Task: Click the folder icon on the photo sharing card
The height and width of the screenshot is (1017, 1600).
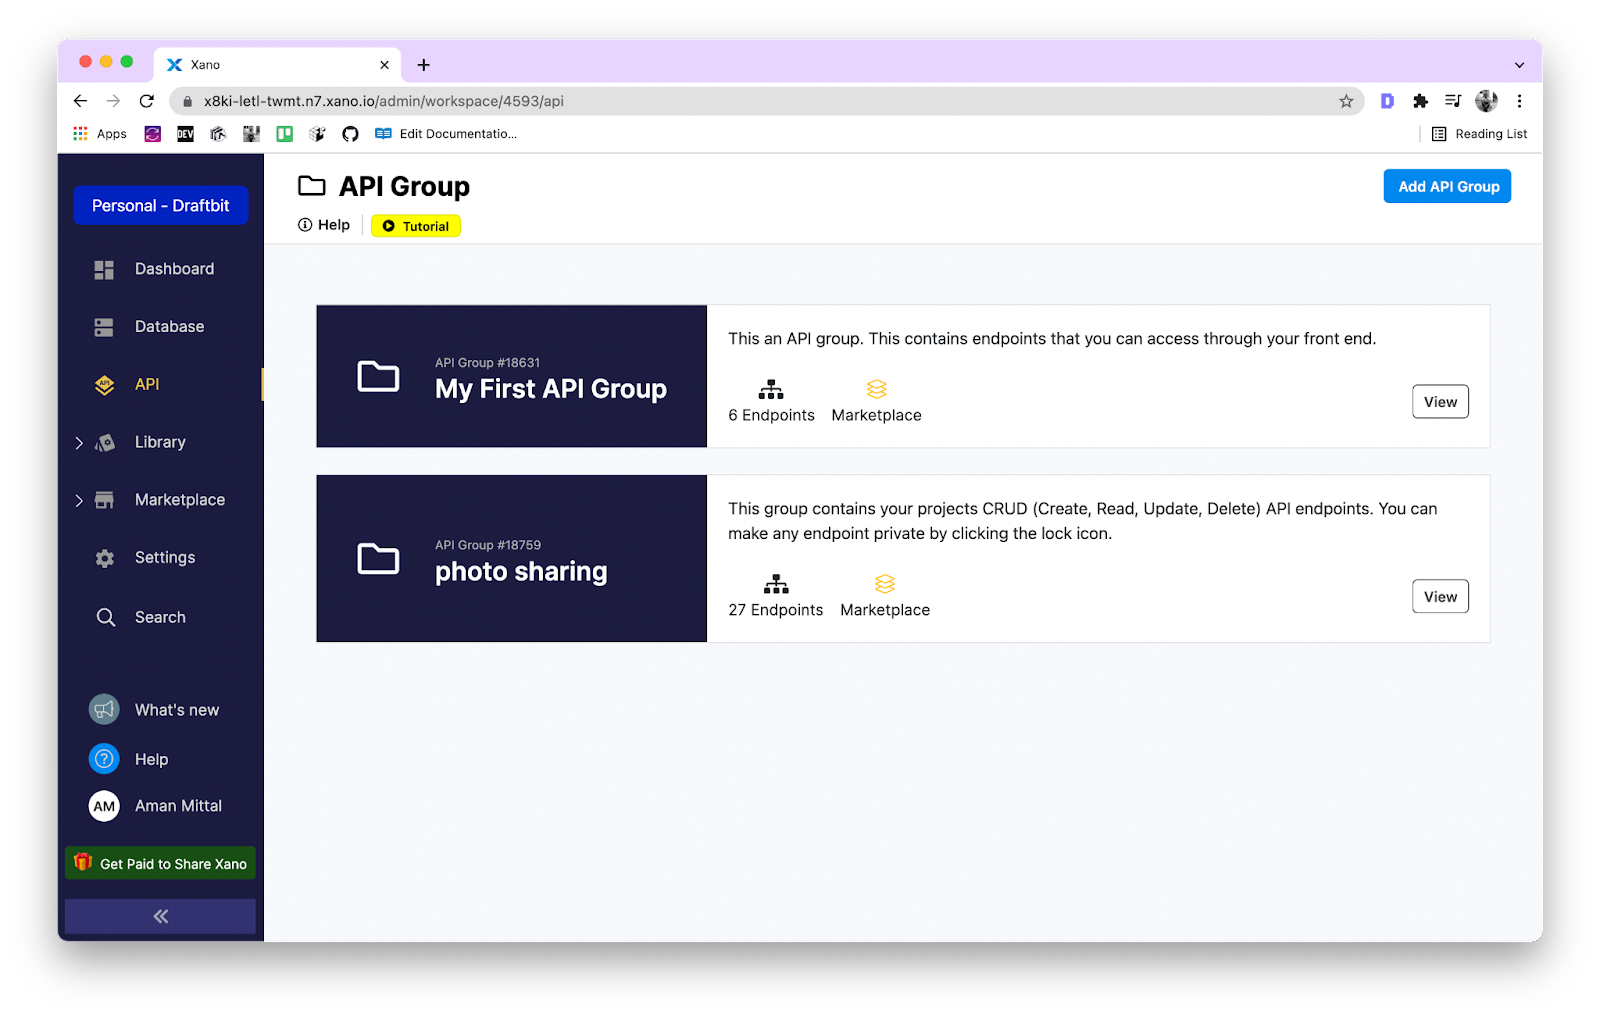Action: click(377, 558)
